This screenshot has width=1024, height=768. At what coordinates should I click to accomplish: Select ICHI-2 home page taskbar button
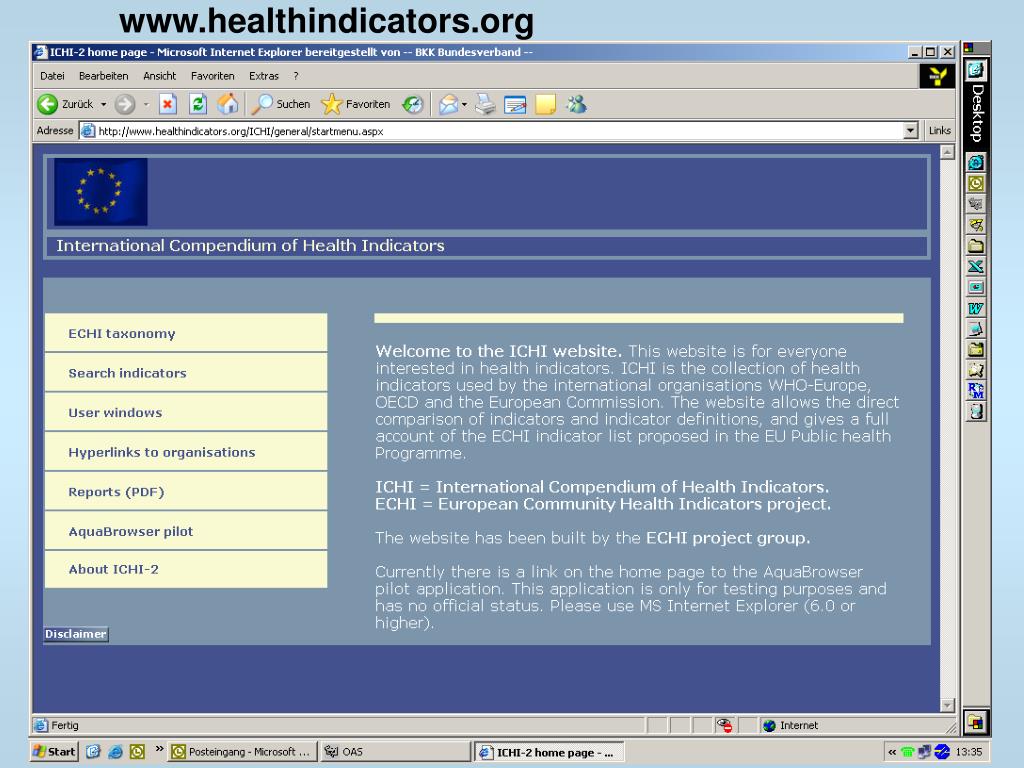coord(549,752)
